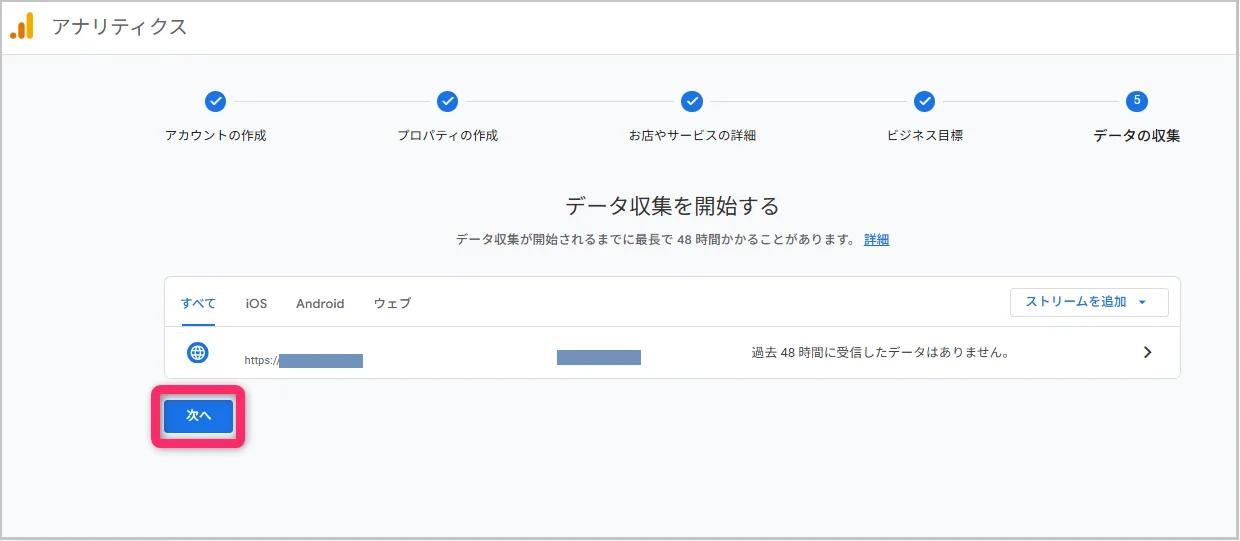The image size is (1240, 541).
Task: Open the ストリームを追加 dropdown
Action: (1089, 302)
